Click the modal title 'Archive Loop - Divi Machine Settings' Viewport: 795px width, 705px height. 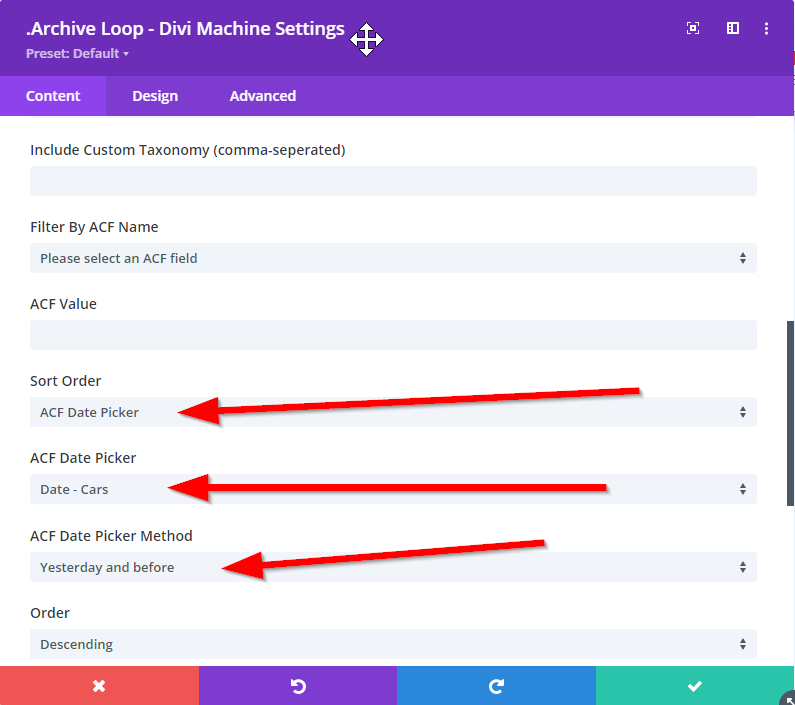click(185, 29)
